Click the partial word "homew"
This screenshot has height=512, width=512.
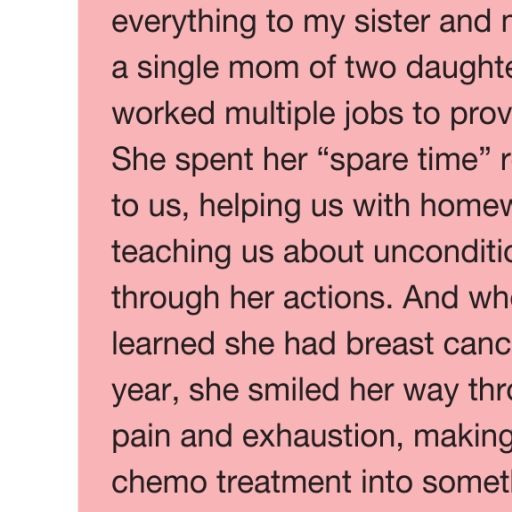(x=466, y=206)
